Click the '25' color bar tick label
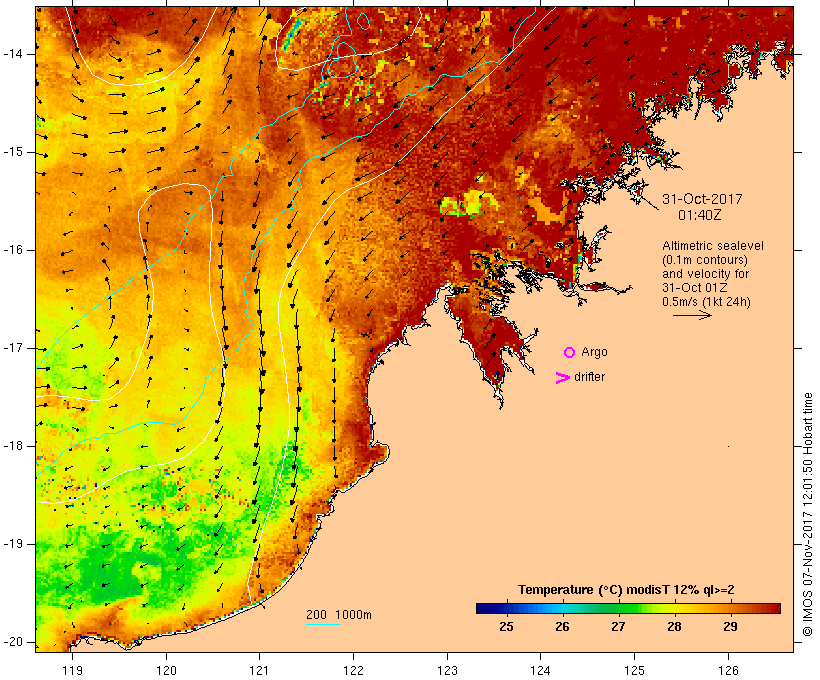Image resolution: width=820 pixels, height=680 pixels. tap(506, 627)
